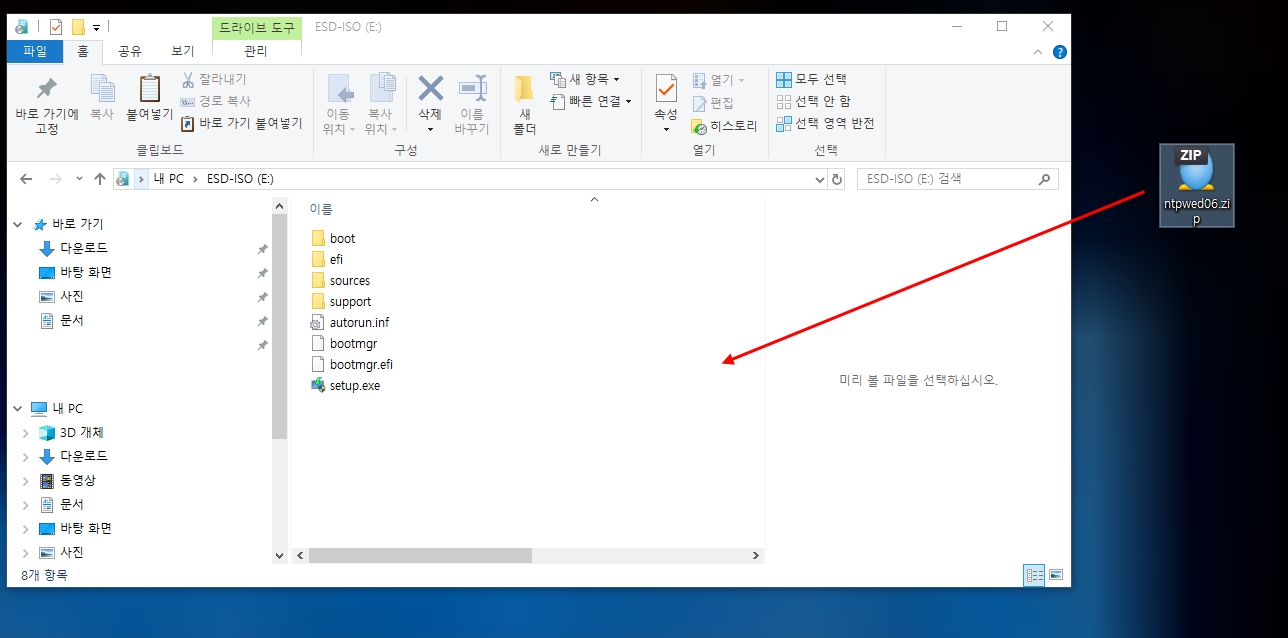This screenshot has height=638, width=1288.
Task: Select the support folder
Action: pyautogui.click(x=341, y=301)
